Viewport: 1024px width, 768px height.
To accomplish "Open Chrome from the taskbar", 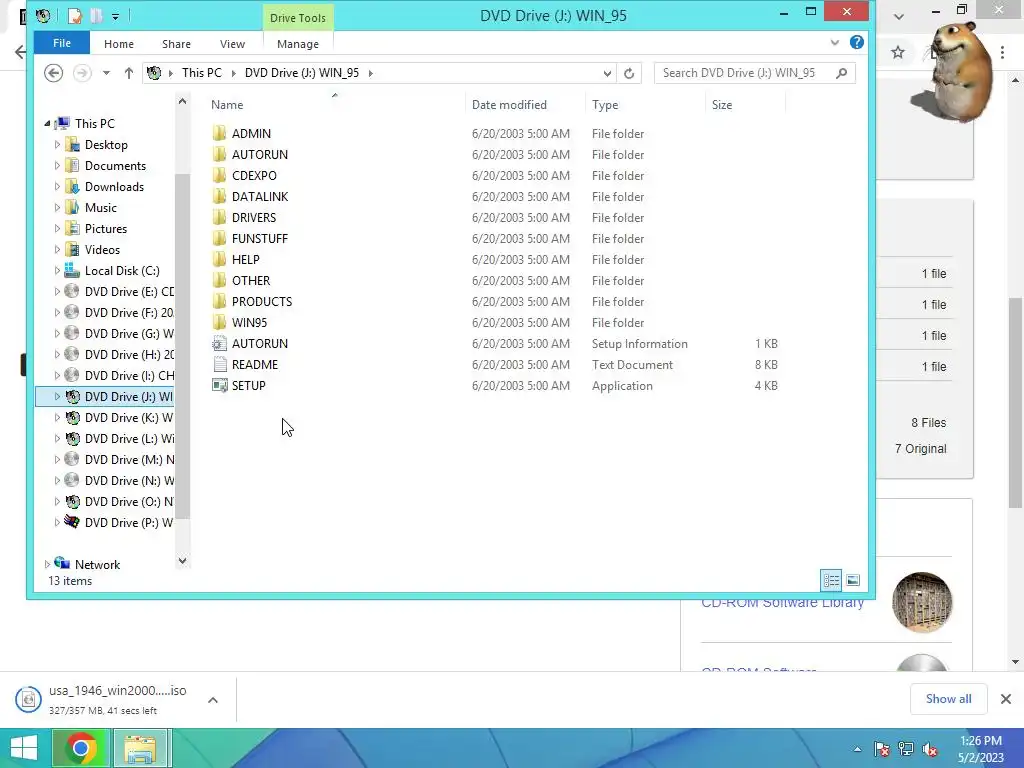I will (81, 748).
